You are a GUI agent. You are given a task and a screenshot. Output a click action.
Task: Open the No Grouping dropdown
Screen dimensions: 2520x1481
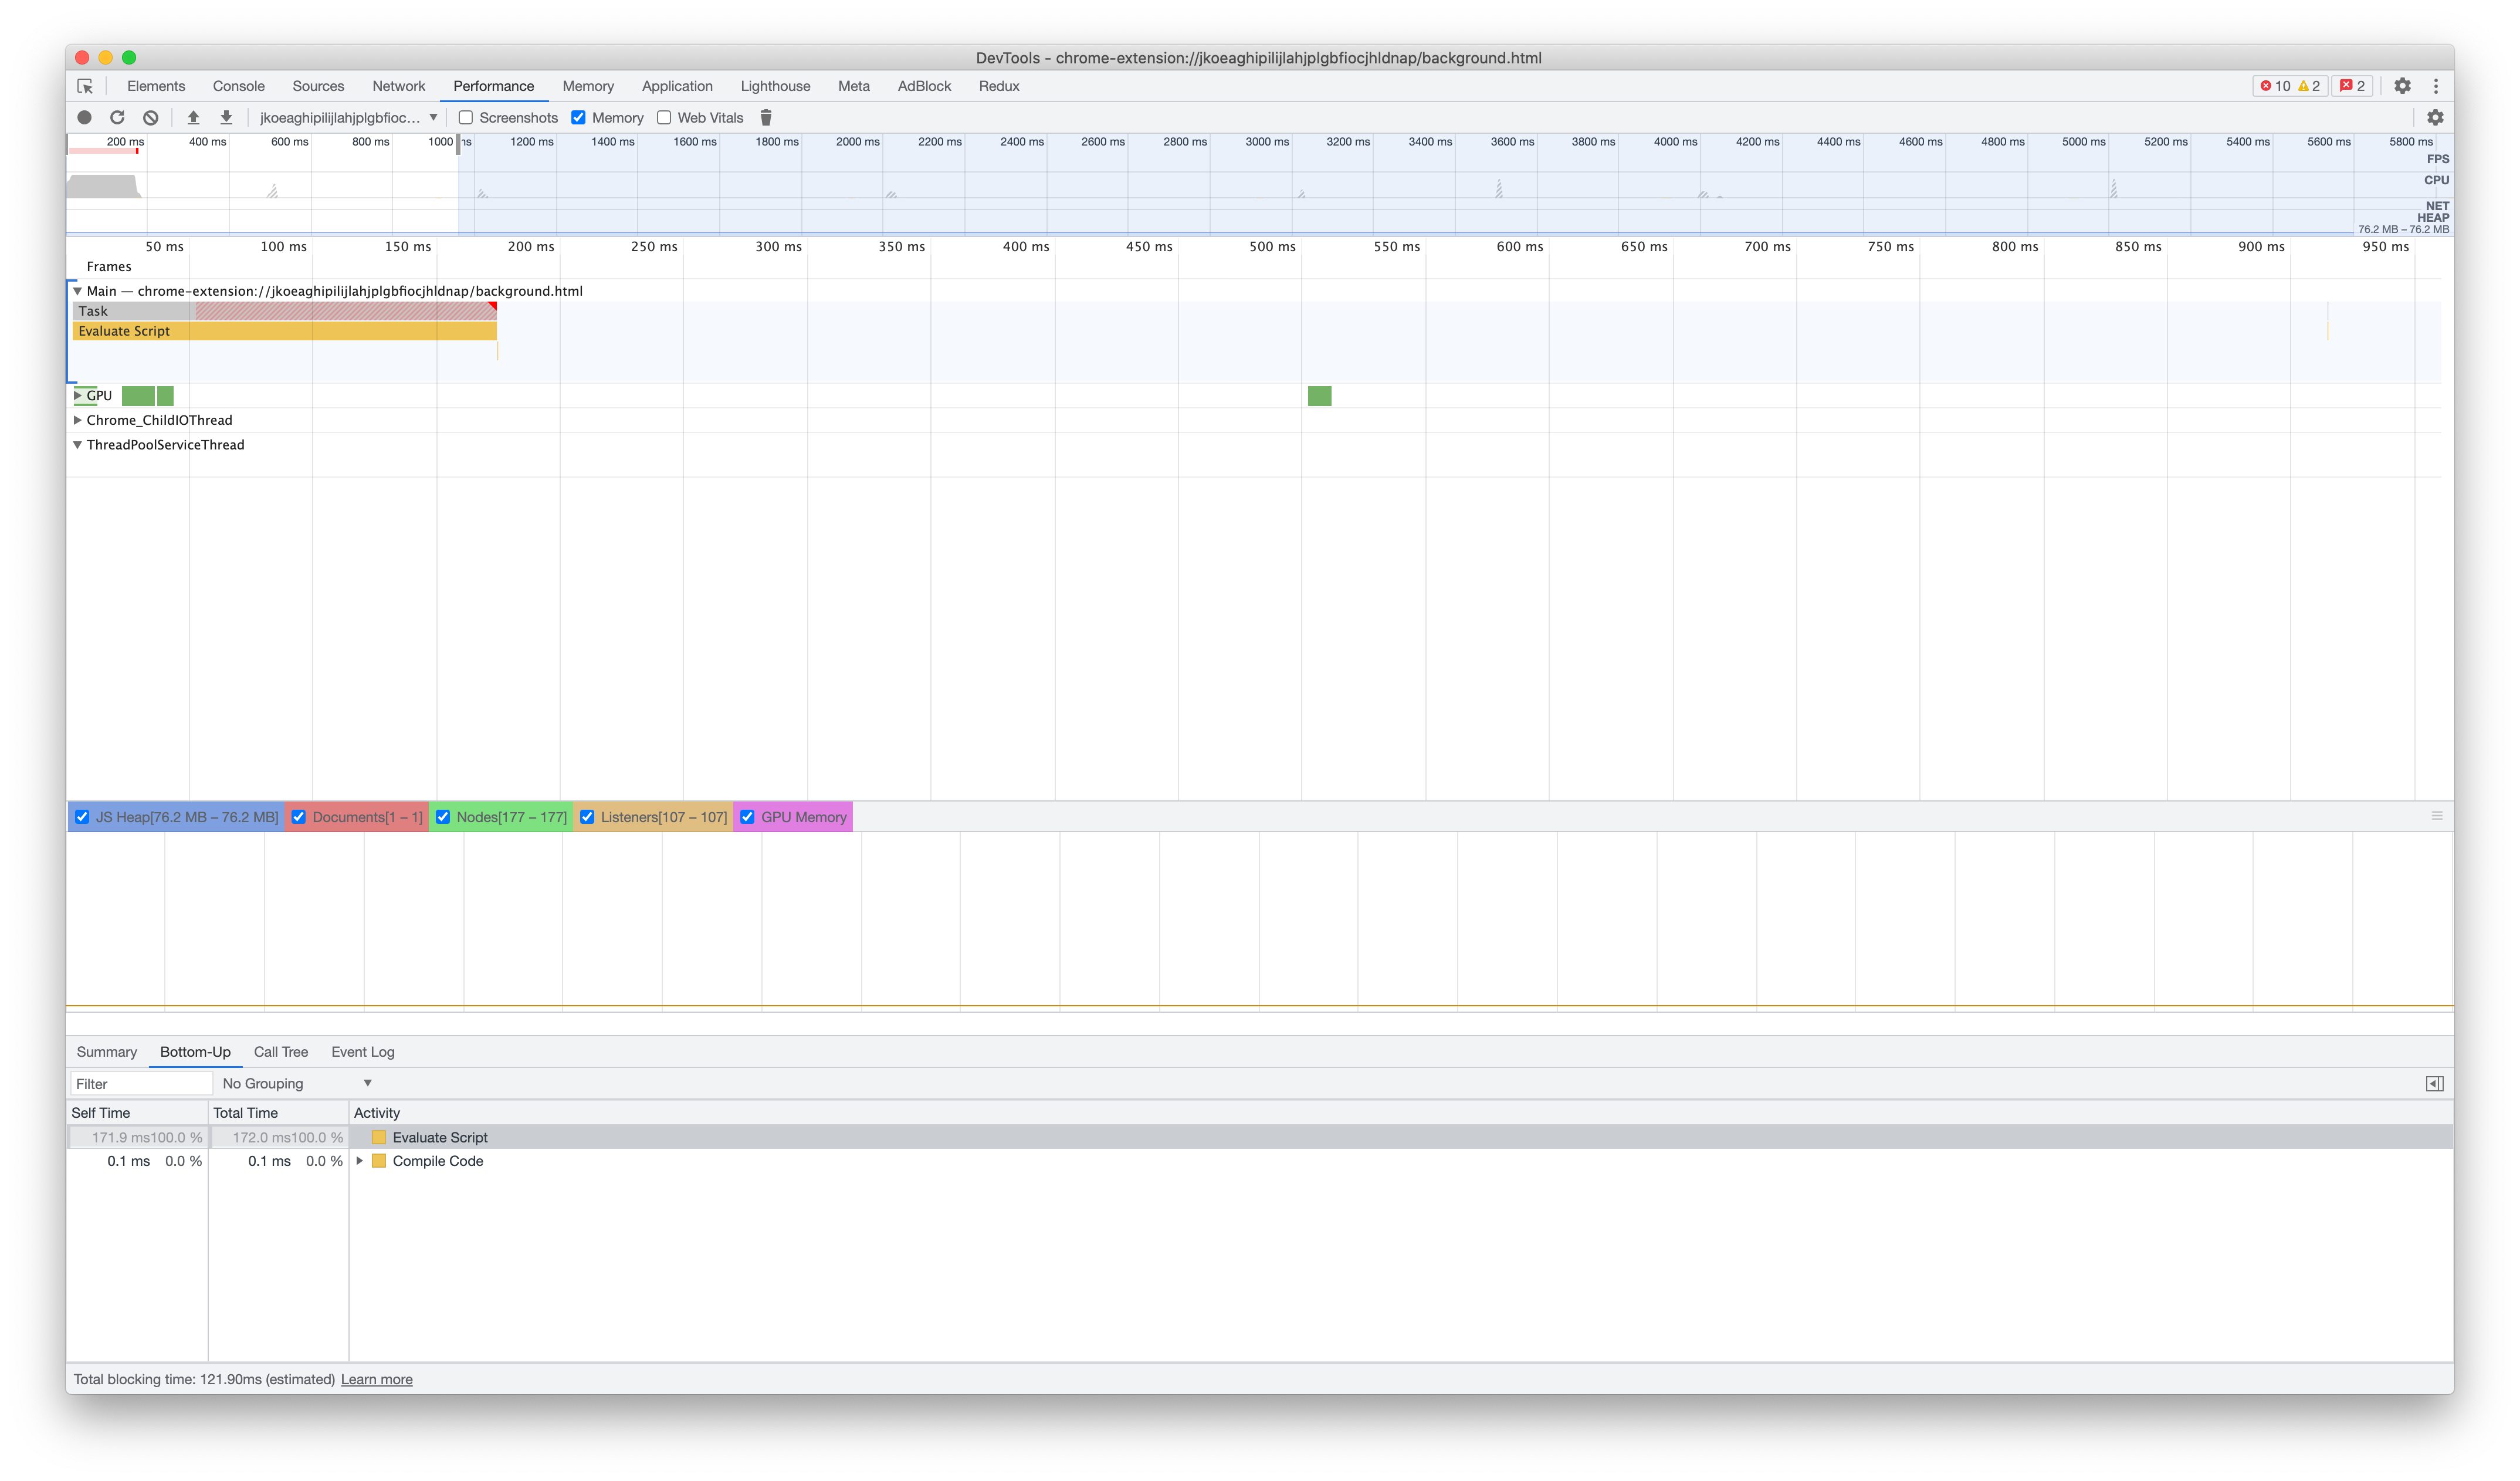click(x=297, y=1083)
